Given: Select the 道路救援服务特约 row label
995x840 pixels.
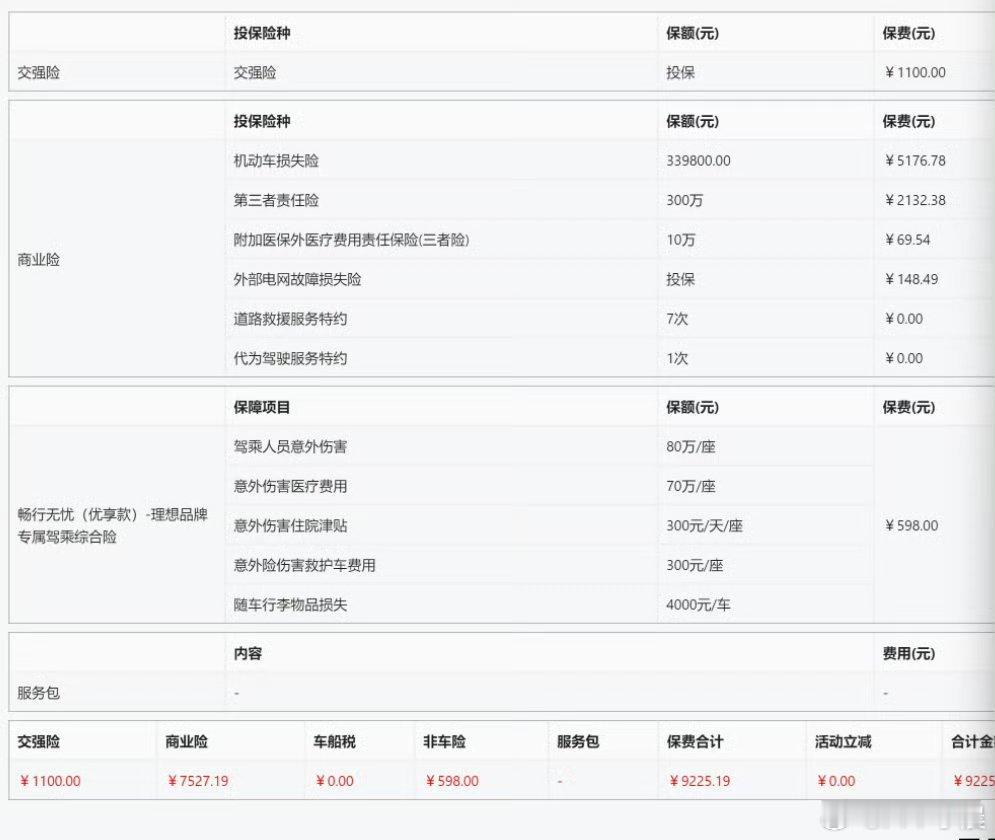Looking at the screenshot, I should pos(290,318).
